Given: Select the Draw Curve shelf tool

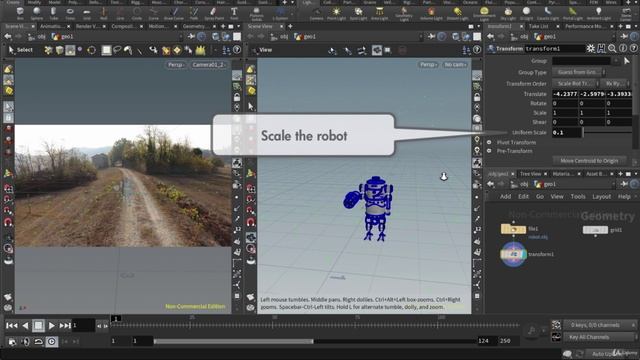Looking at the screenshot, I should point(174,13).
